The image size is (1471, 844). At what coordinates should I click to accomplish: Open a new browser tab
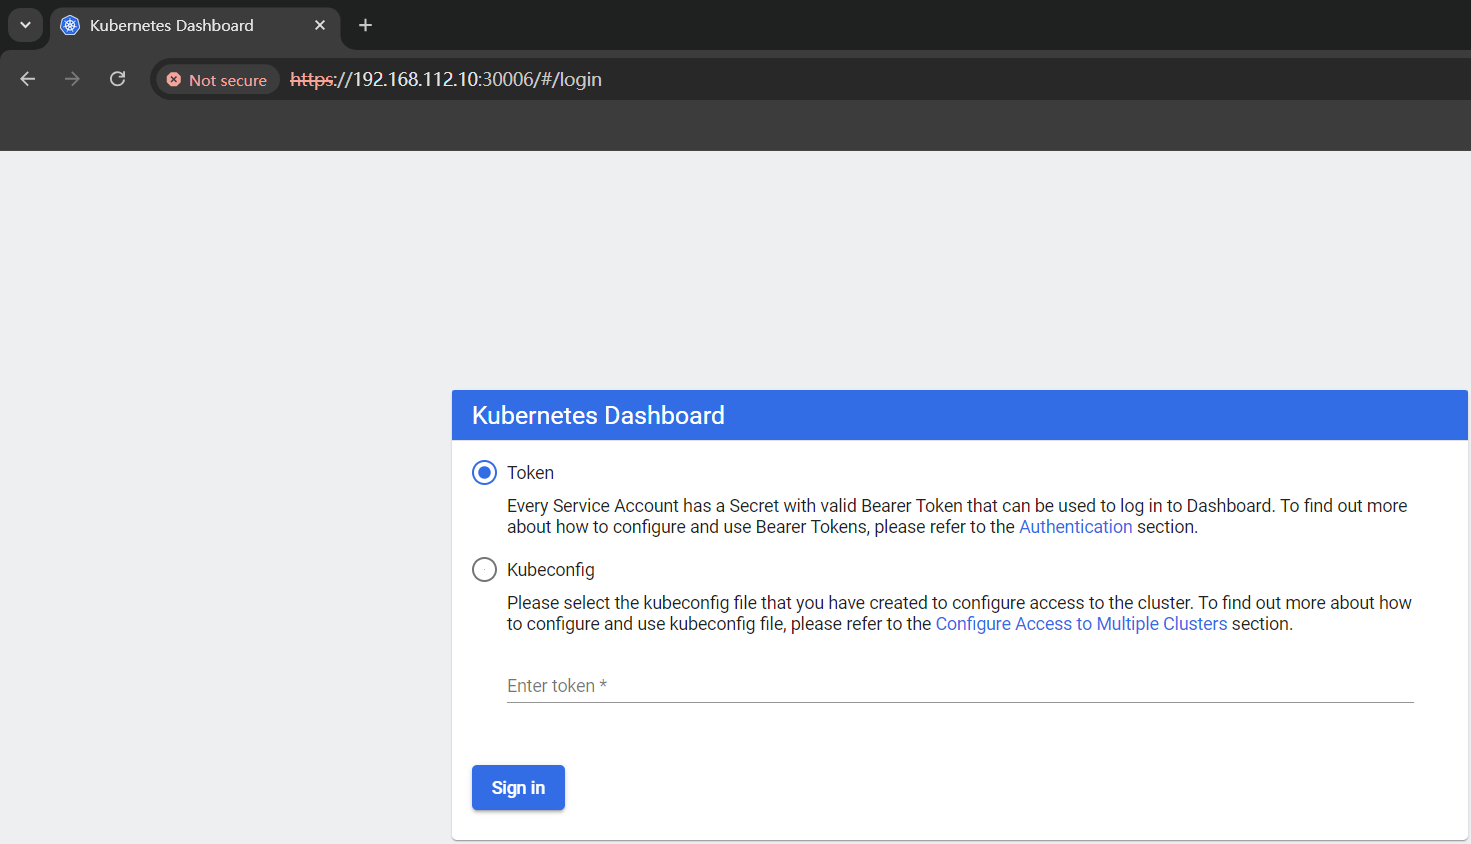coord(366,25)
